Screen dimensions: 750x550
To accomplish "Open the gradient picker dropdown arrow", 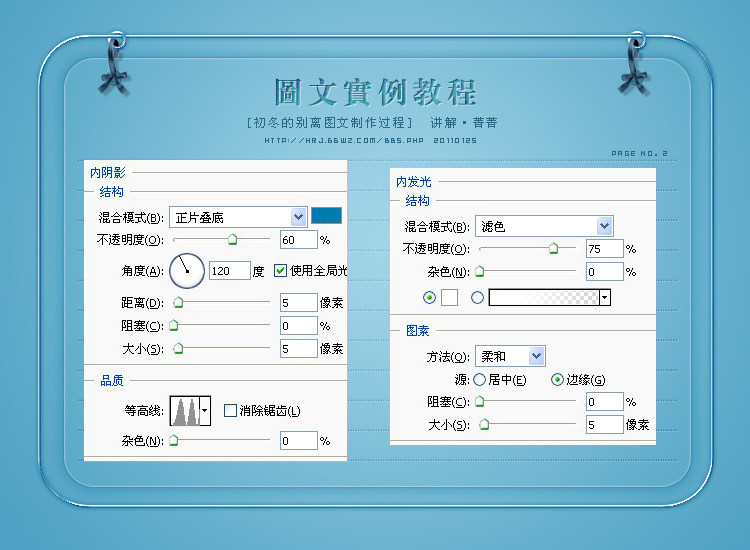I will coord(605,297).
